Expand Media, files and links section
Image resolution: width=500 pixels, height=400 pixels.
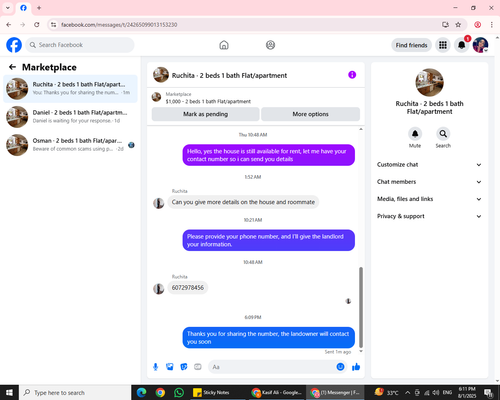(429, 199)
